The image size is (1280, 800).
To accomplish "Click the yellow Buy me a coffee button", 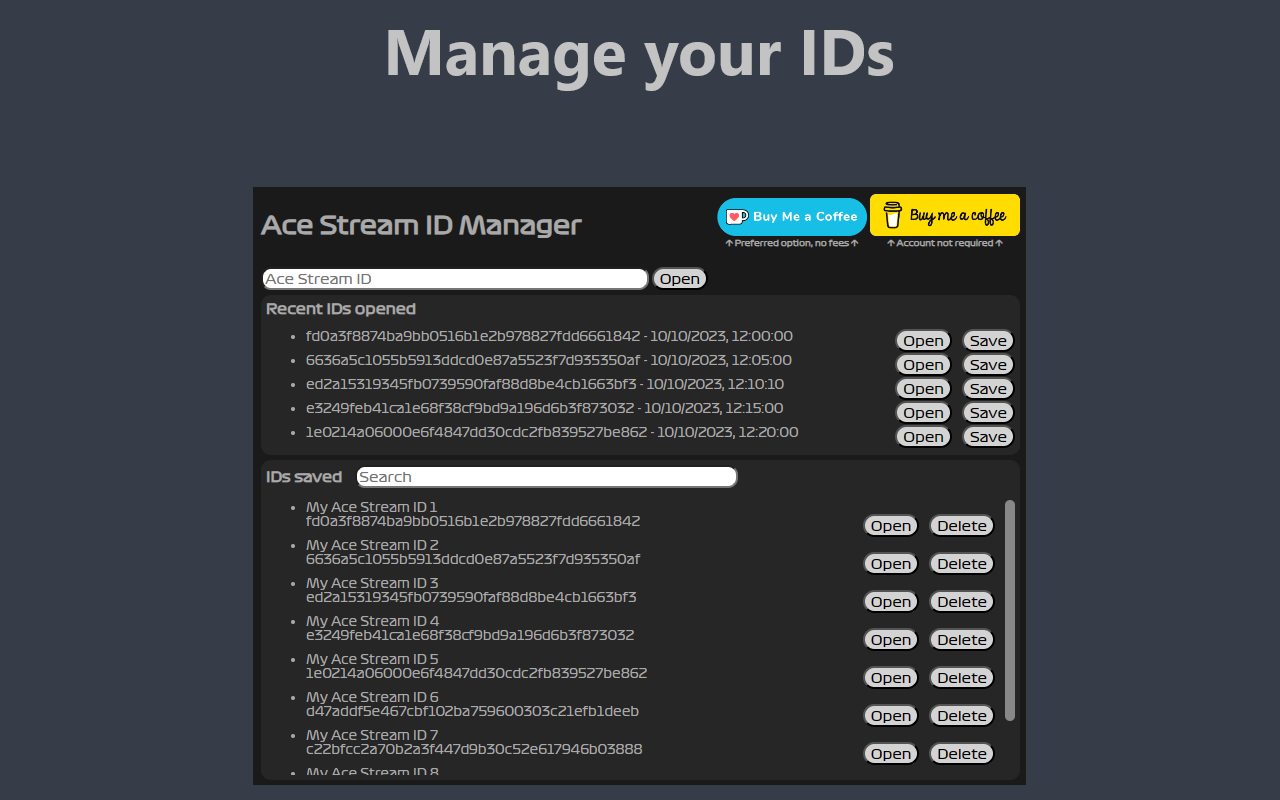I will [x=945, y=215].
